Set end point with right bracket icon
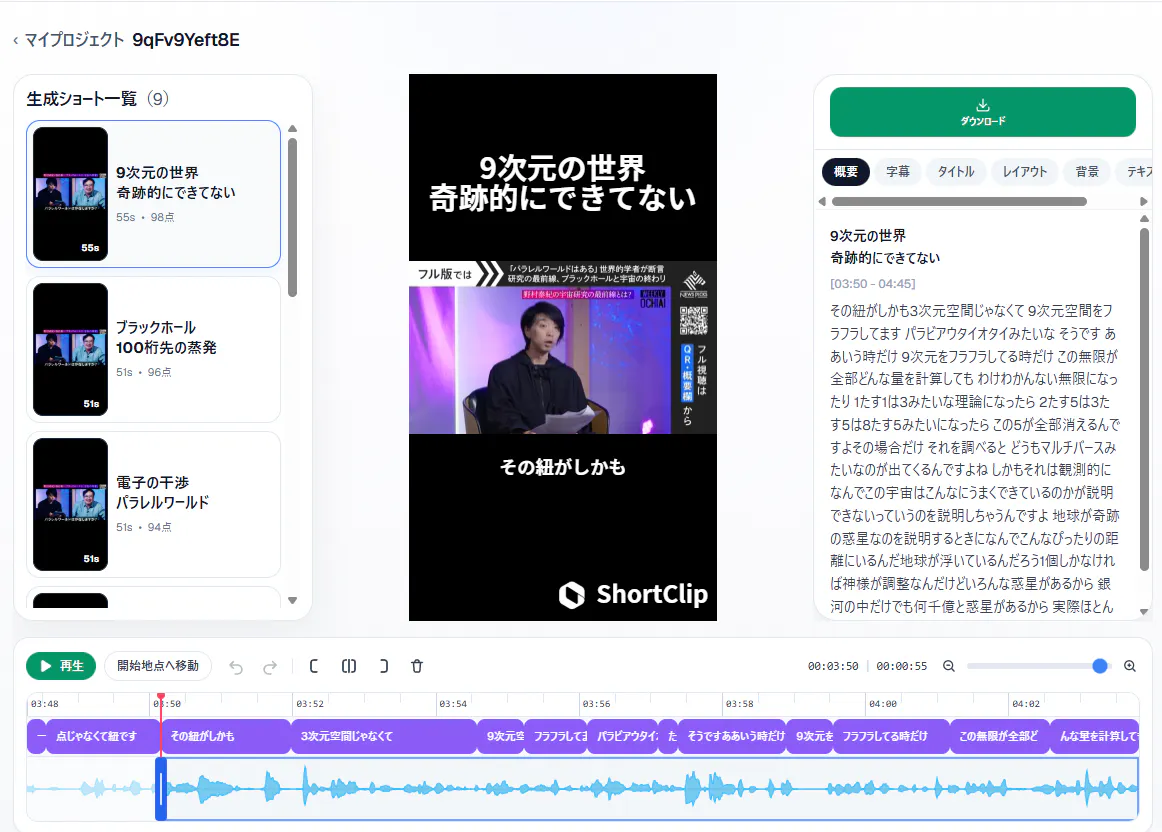Image resolution: width=1162 pixels, height=832 pixels. (x=383, y=666)
